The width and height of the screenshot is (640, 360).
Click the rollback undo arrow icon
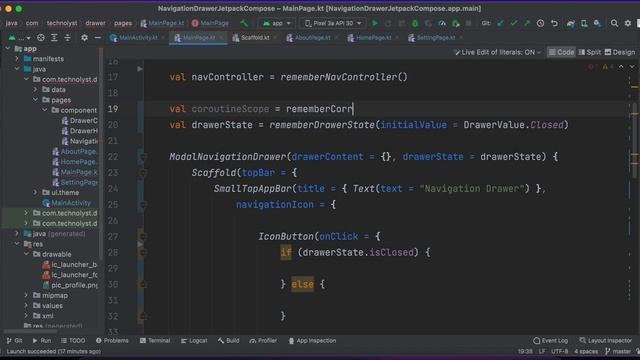pyautogui.click(x=554, y=23)
